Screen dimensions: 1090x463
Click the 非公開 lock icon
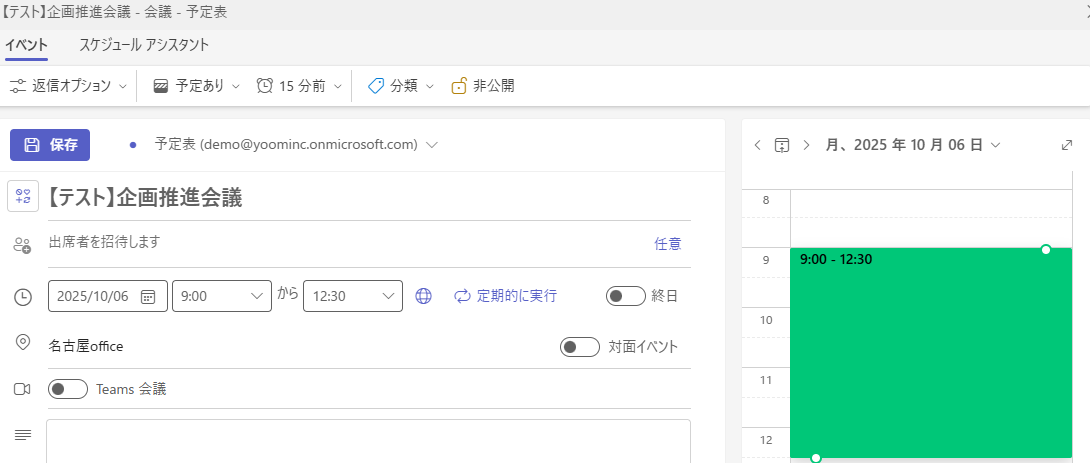[x=459, y=86]
